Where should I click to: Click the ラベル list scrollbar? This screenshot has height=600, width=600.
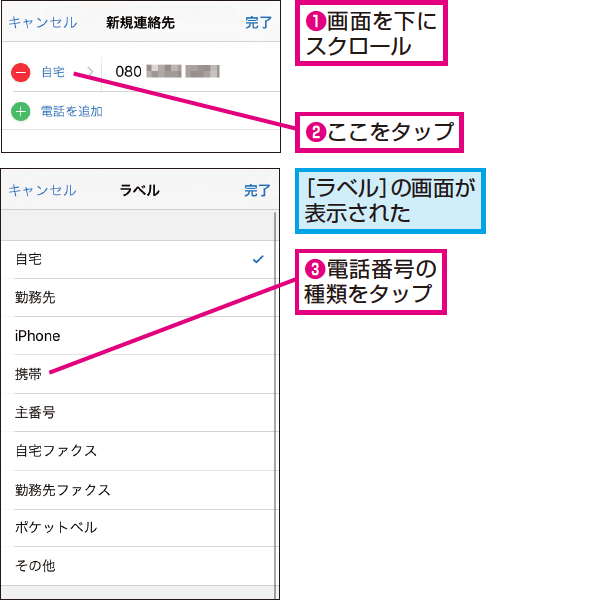[x=275, y=404]
